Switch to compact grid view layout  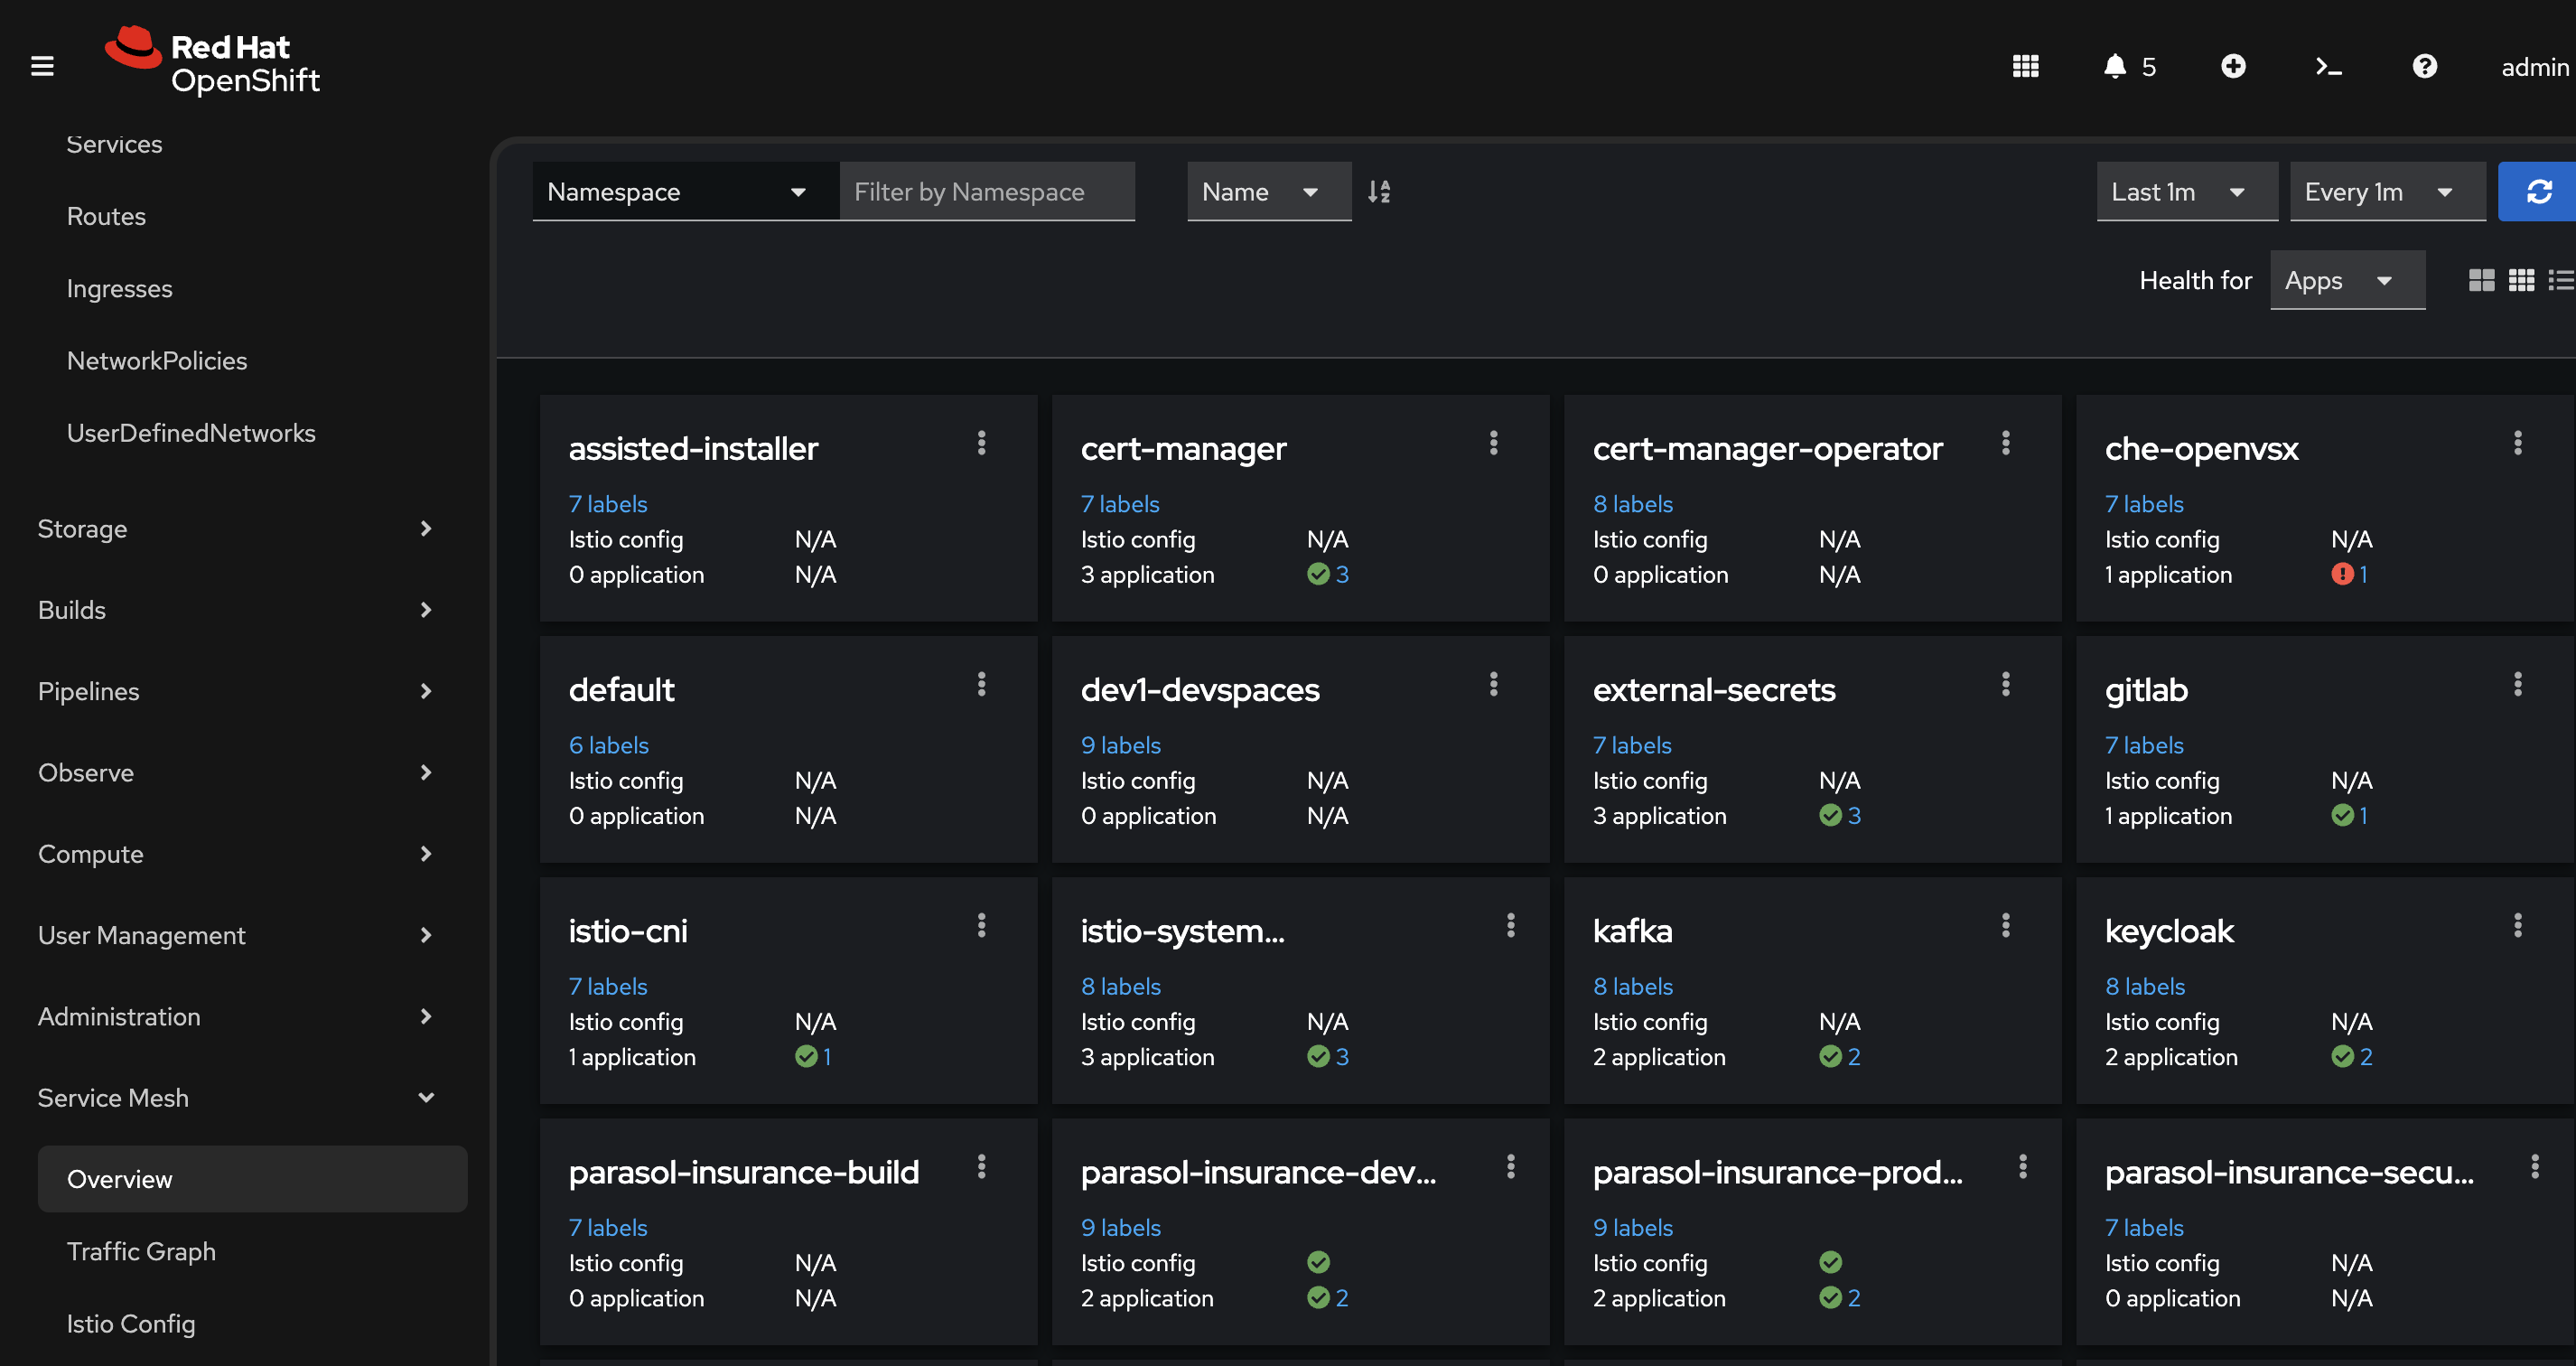2521,280
